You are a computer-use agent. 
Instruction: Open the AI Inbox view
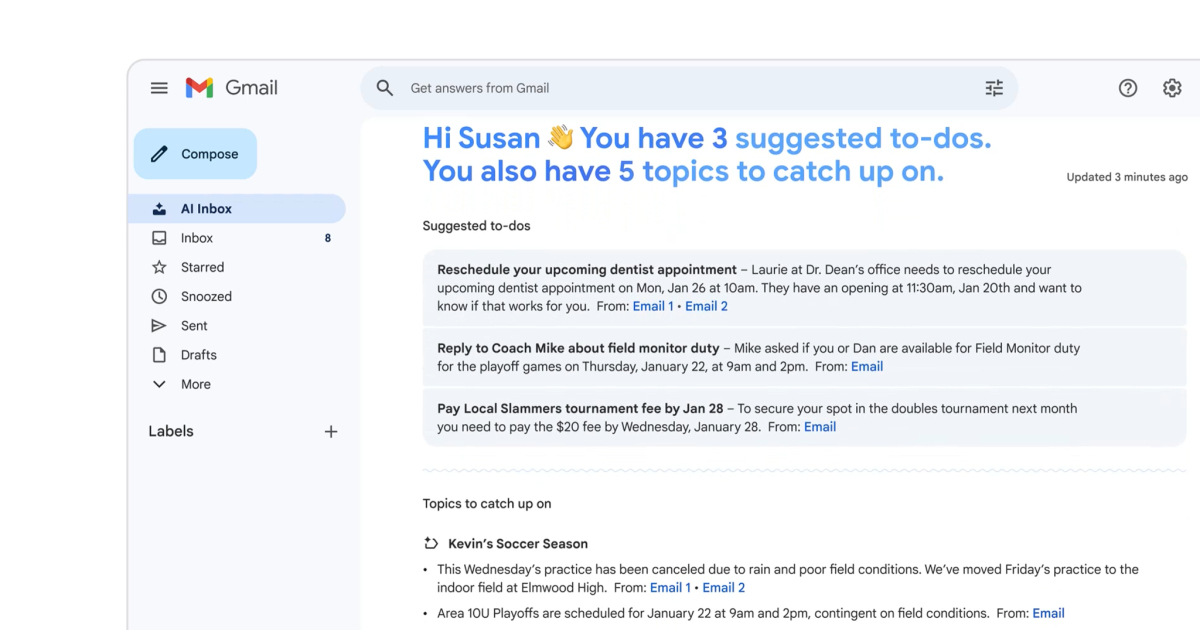coord(206,209)
